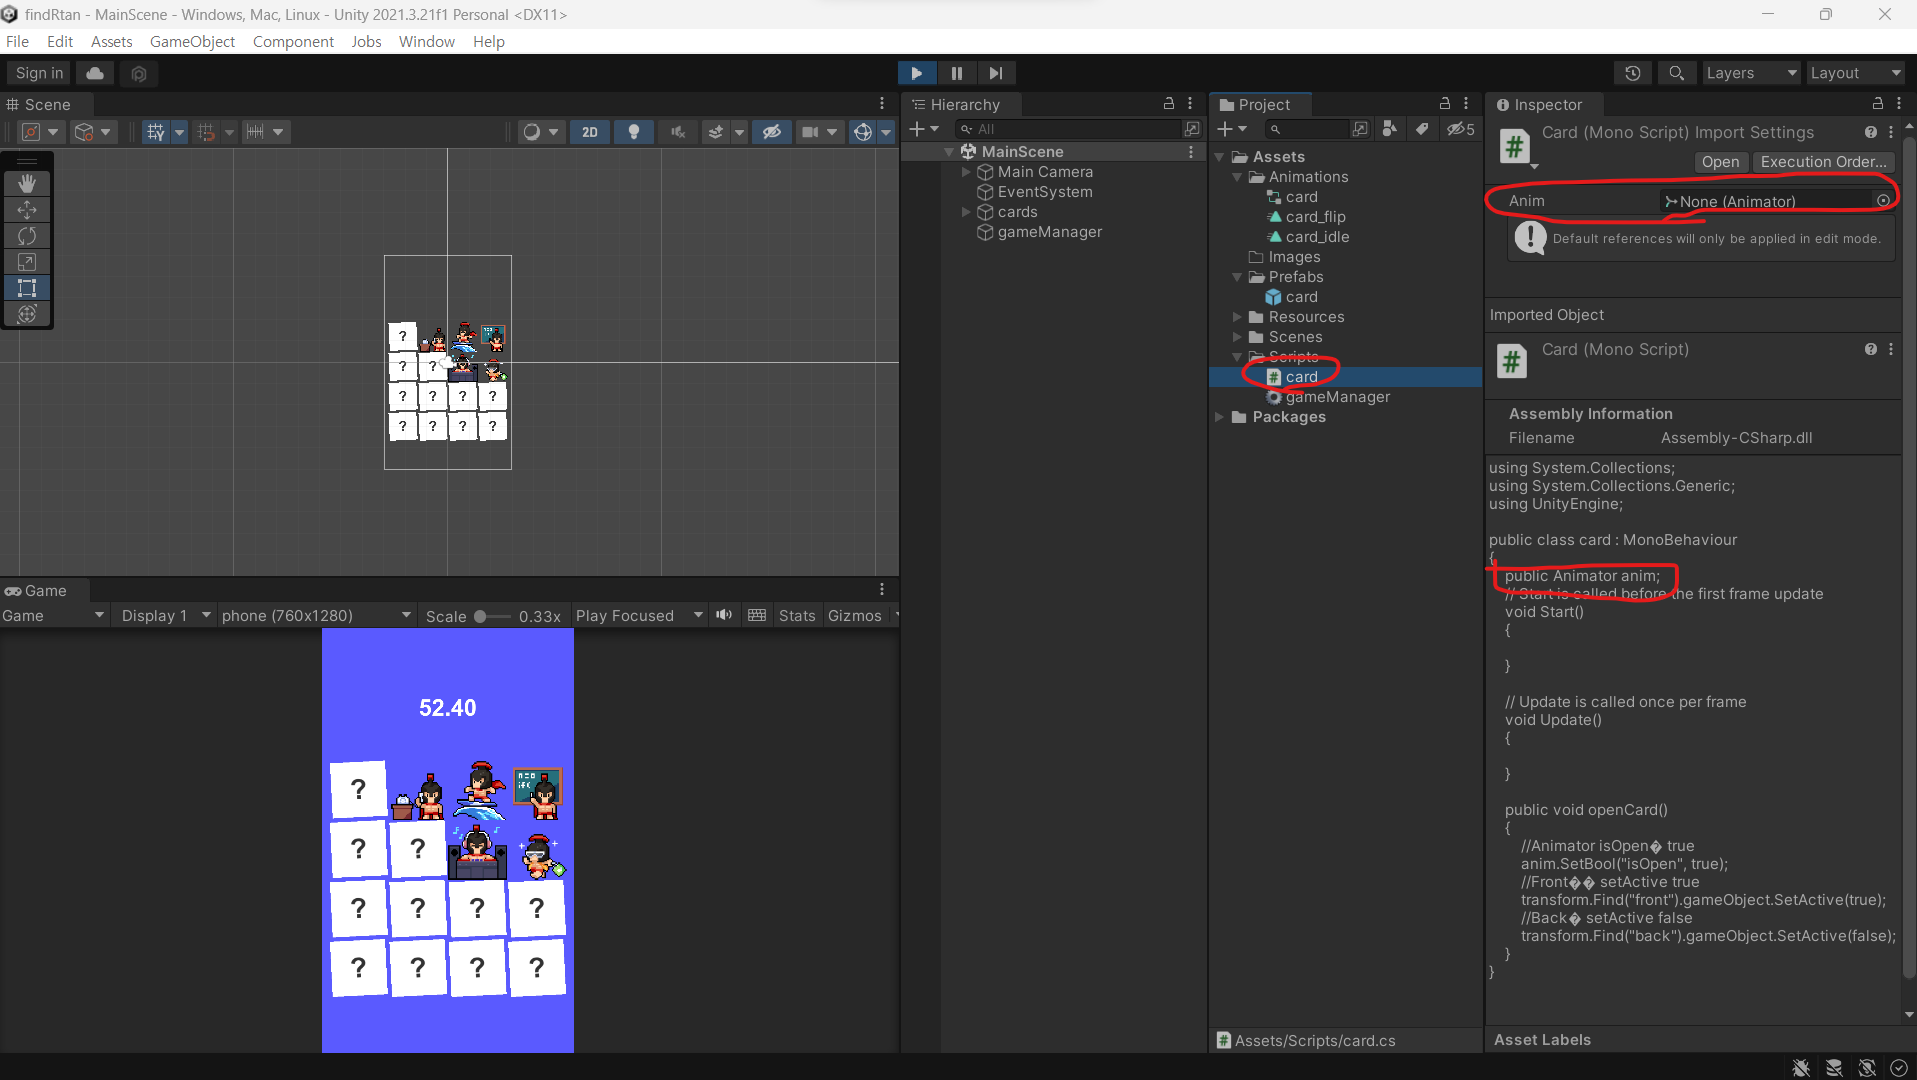Select the Hand view tool
The height and width of the screenshot is (1080, 1917).
[x=27, y=183]
